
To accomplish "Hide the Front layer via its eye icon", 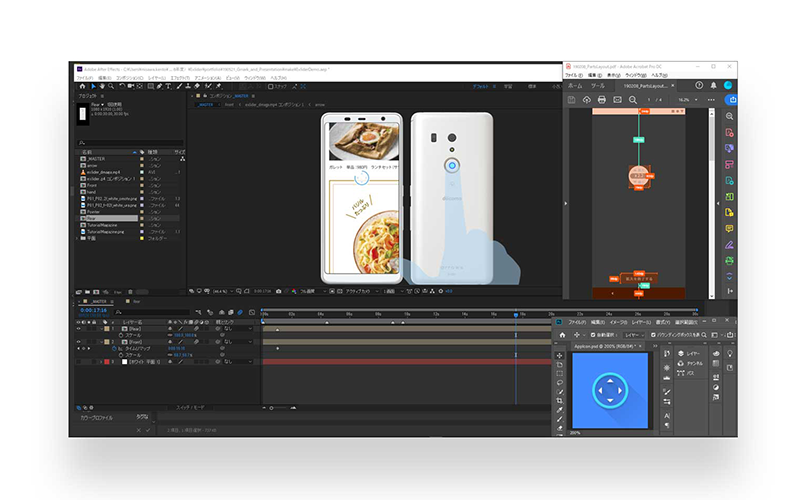I will tap(79, 342).
